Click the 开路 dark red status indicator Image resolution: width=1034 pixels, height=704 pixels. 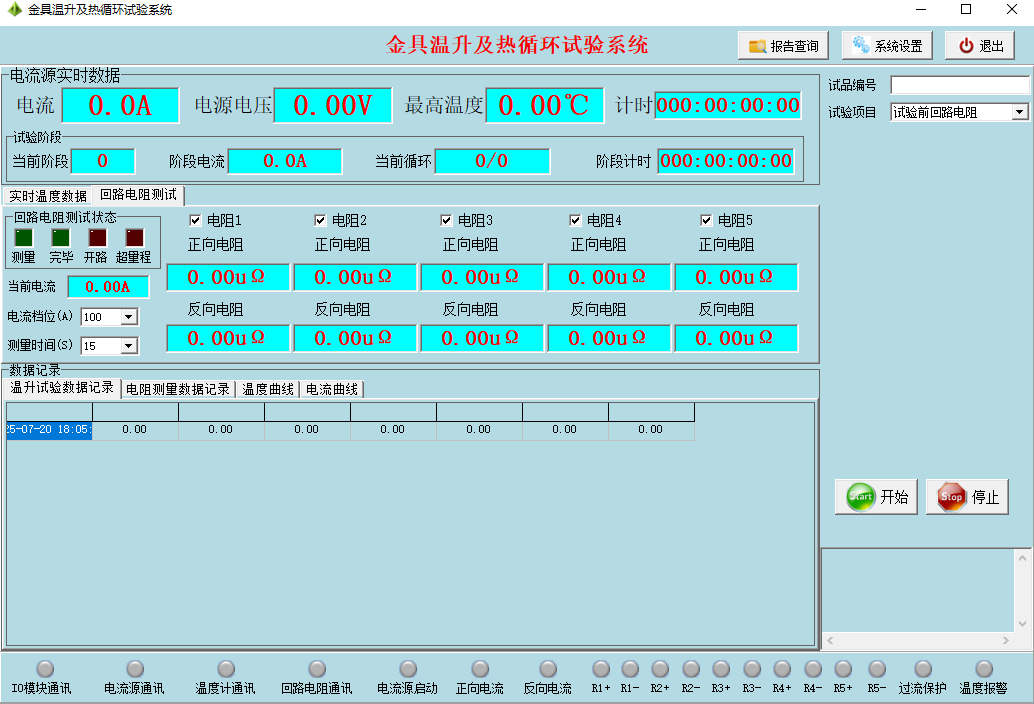(x=97, y=238)
